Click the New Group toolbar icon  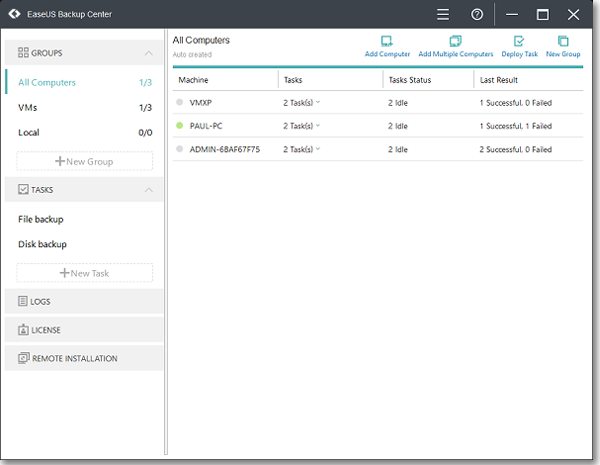tap(563, 41)
